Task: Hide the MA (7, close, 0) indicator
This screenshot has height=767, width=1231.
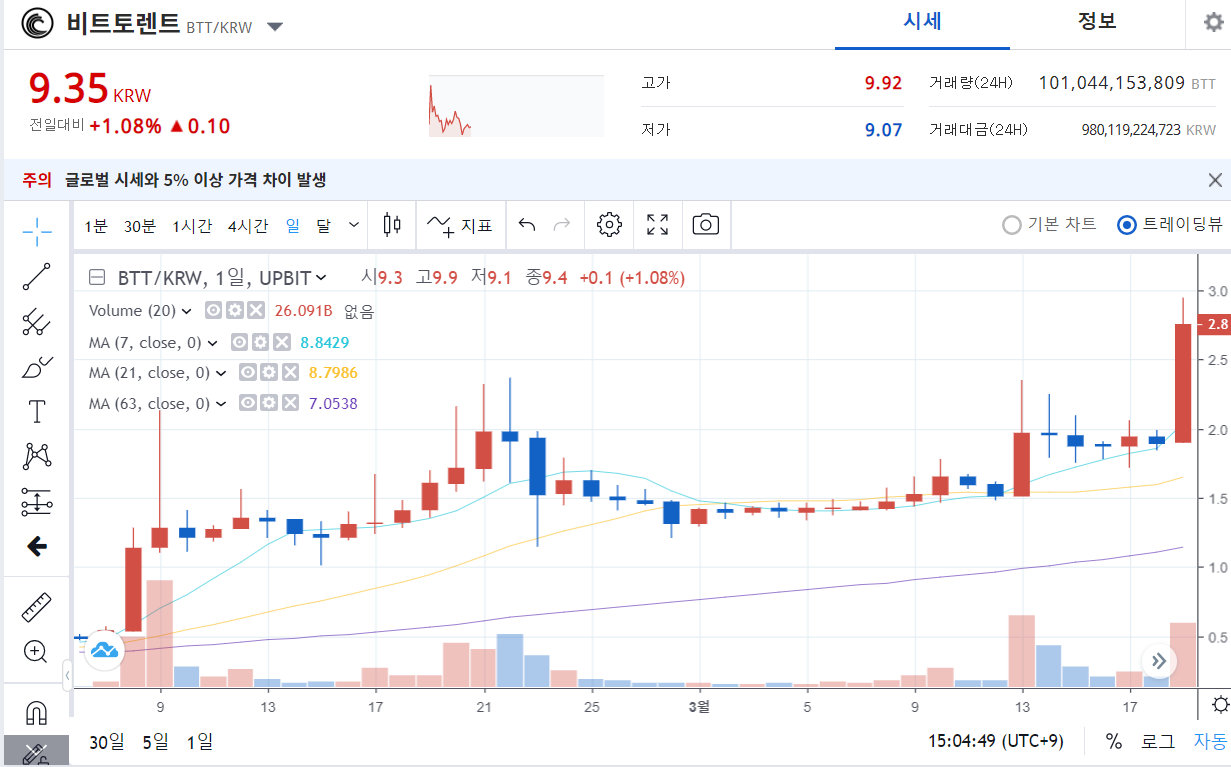Action: [x=239, y=342]
